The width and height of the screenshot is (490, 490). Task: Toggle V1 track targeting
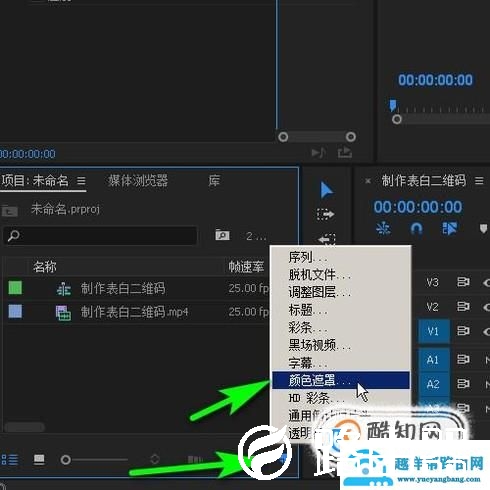click(434, 331)
